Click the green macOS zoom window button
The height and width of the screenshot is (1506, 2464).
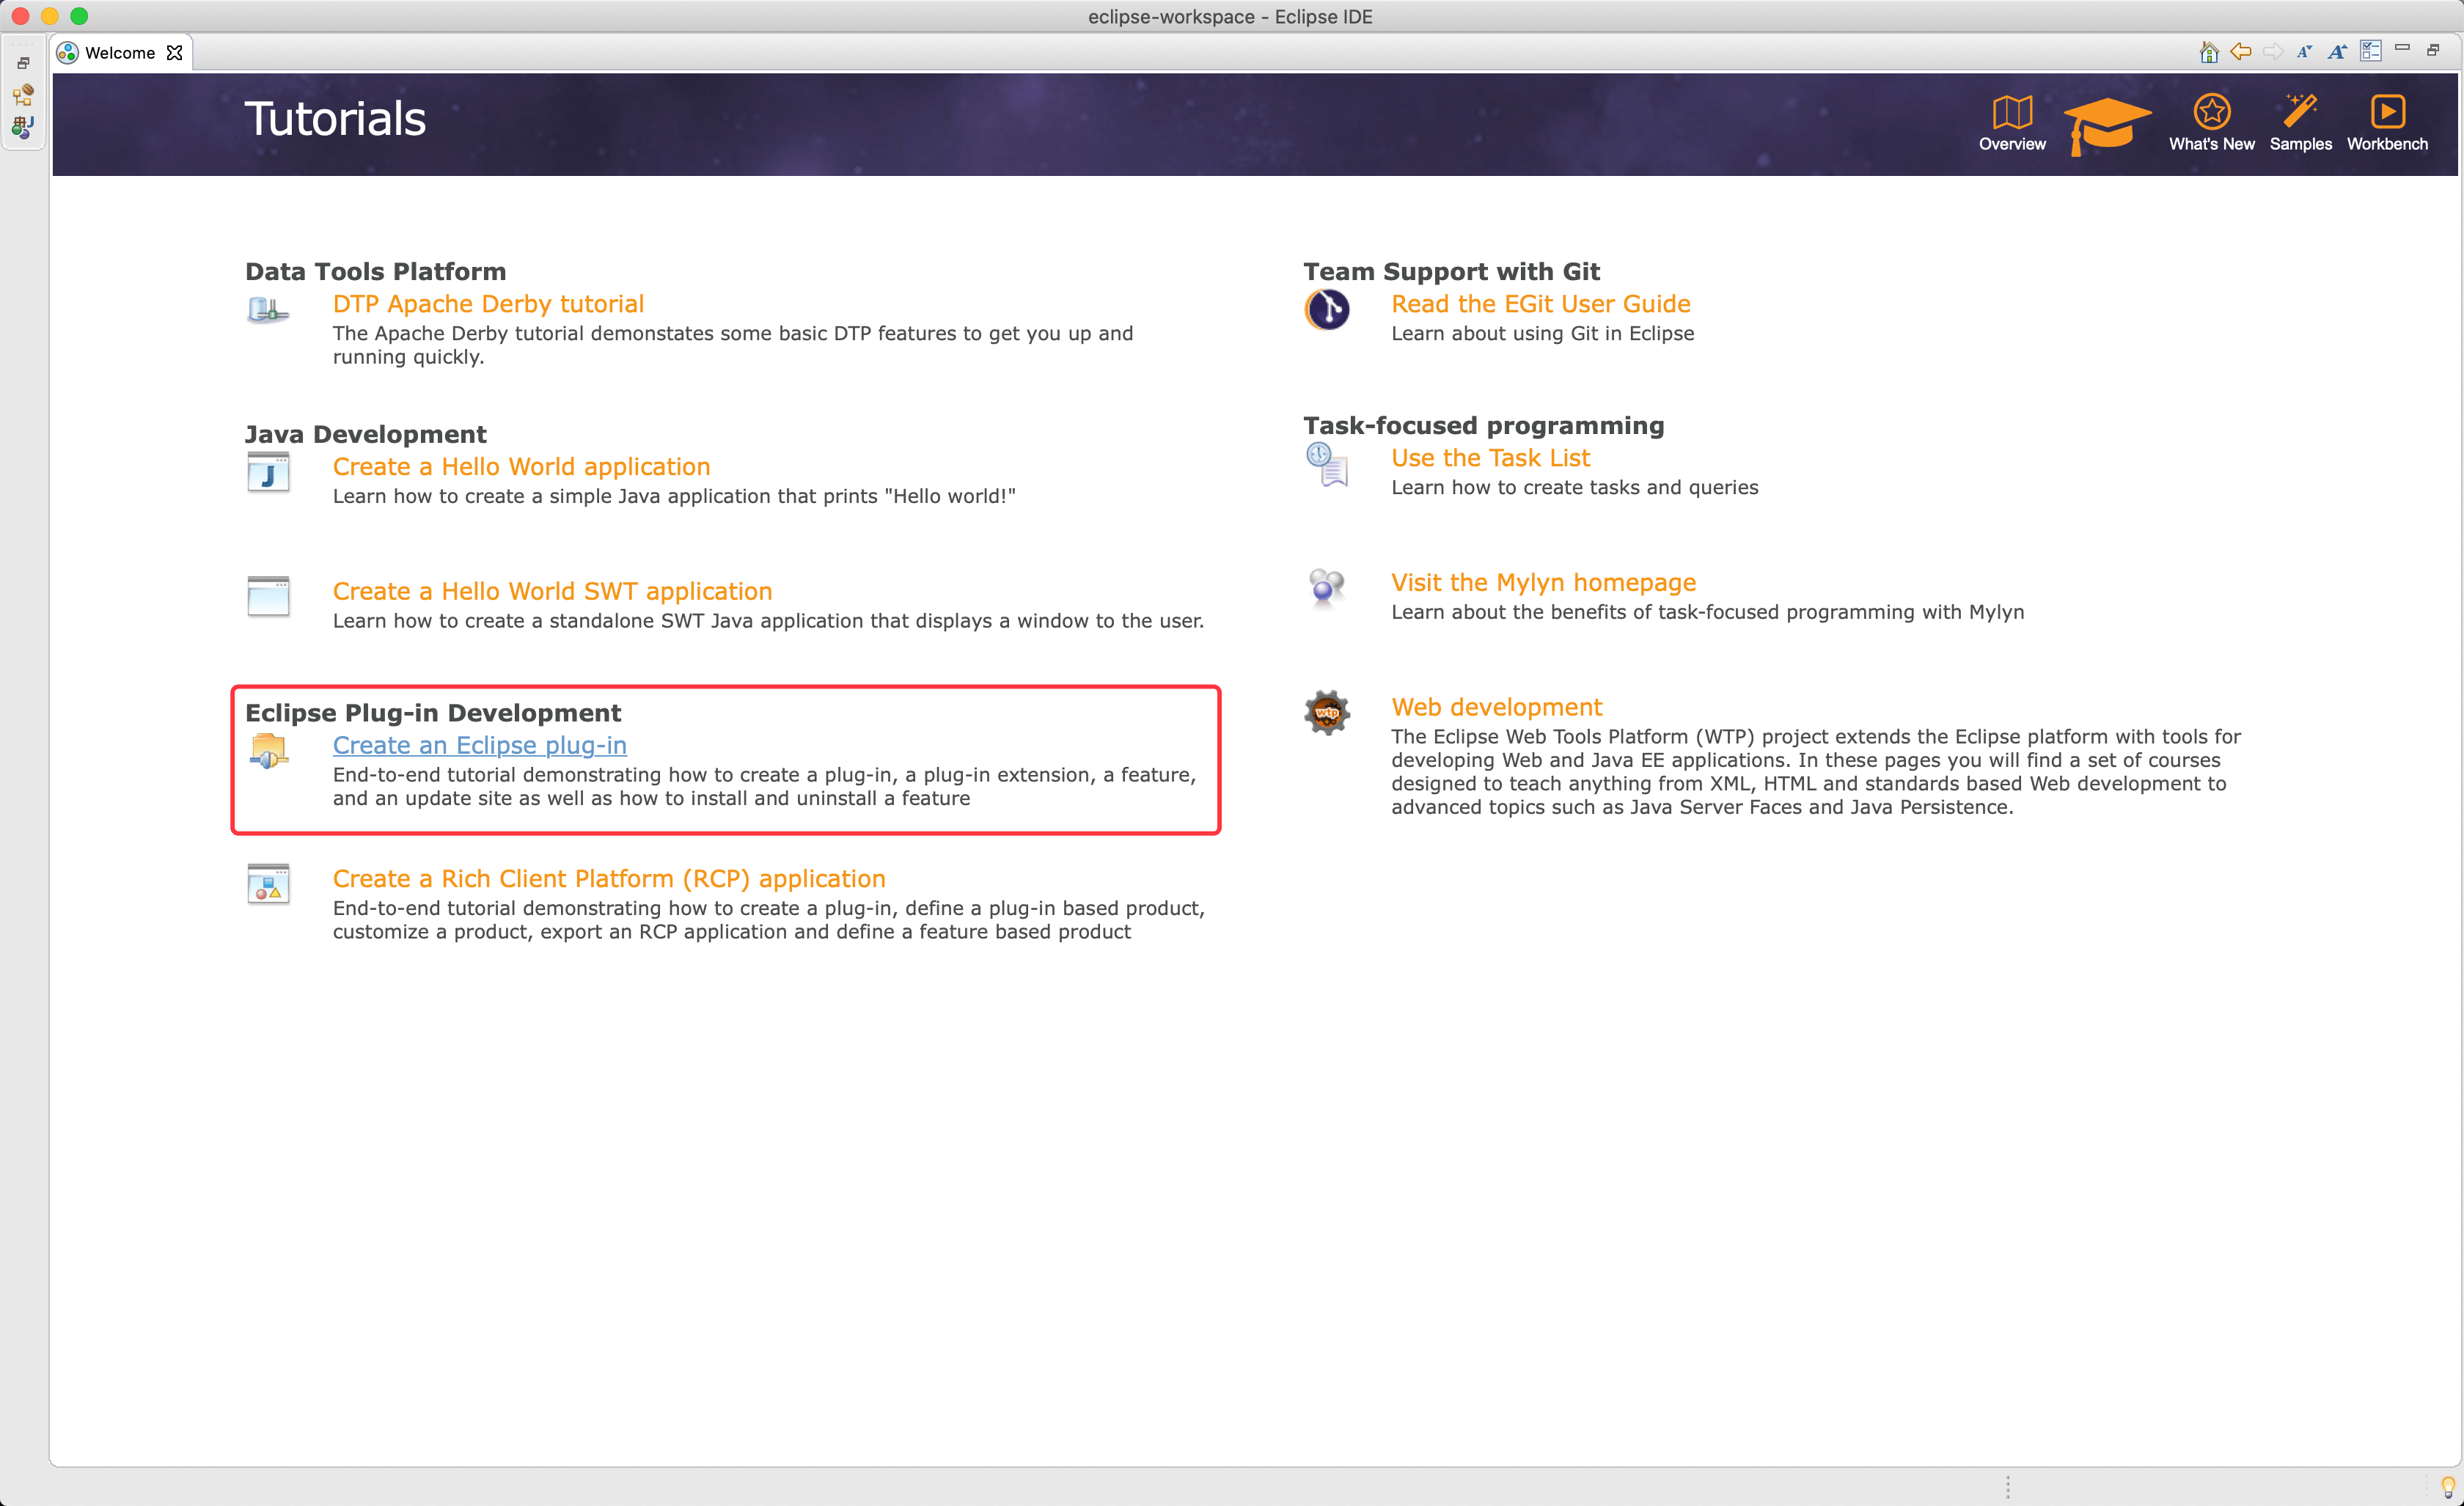click(x=79, y=16)
